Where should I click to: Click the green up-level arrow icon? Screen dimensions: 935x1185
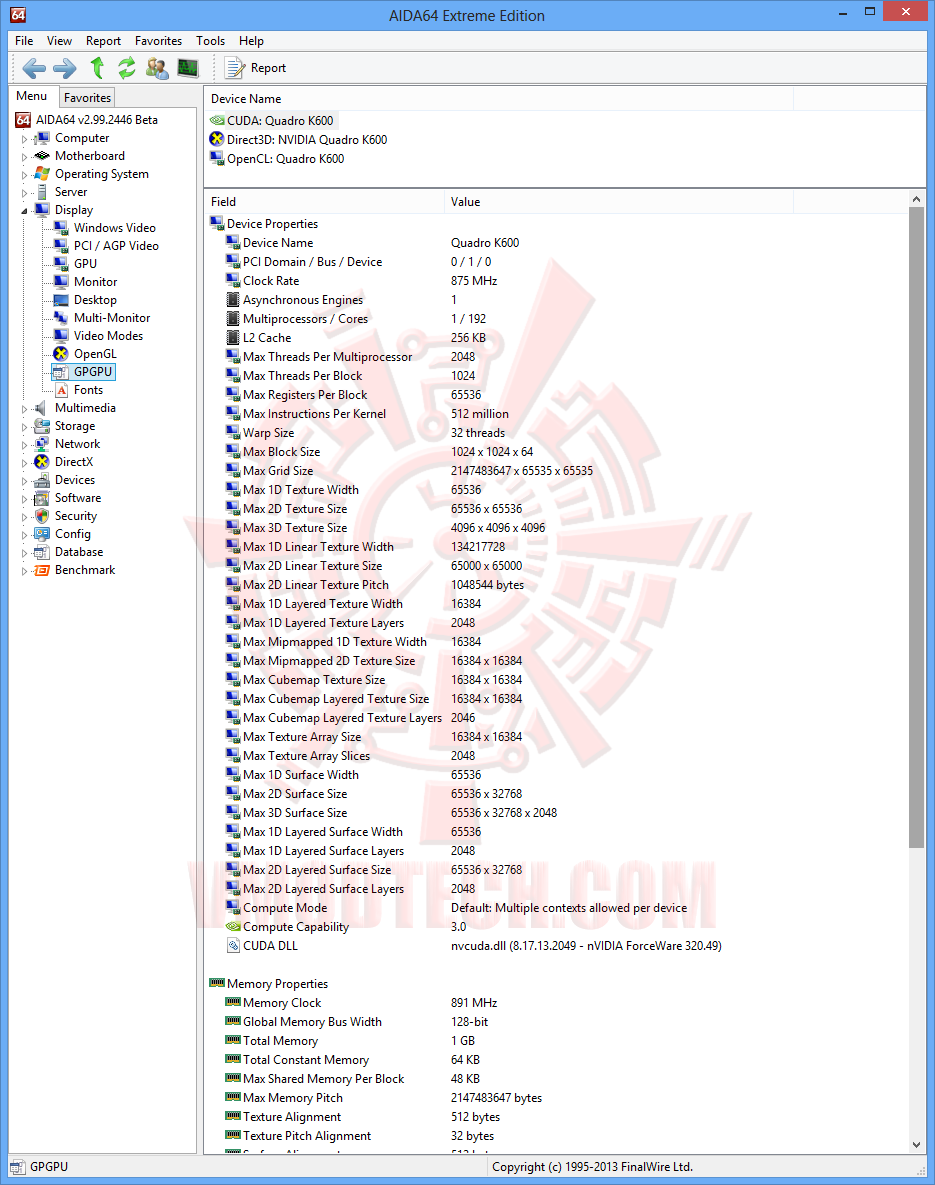[x=97, y=68]
